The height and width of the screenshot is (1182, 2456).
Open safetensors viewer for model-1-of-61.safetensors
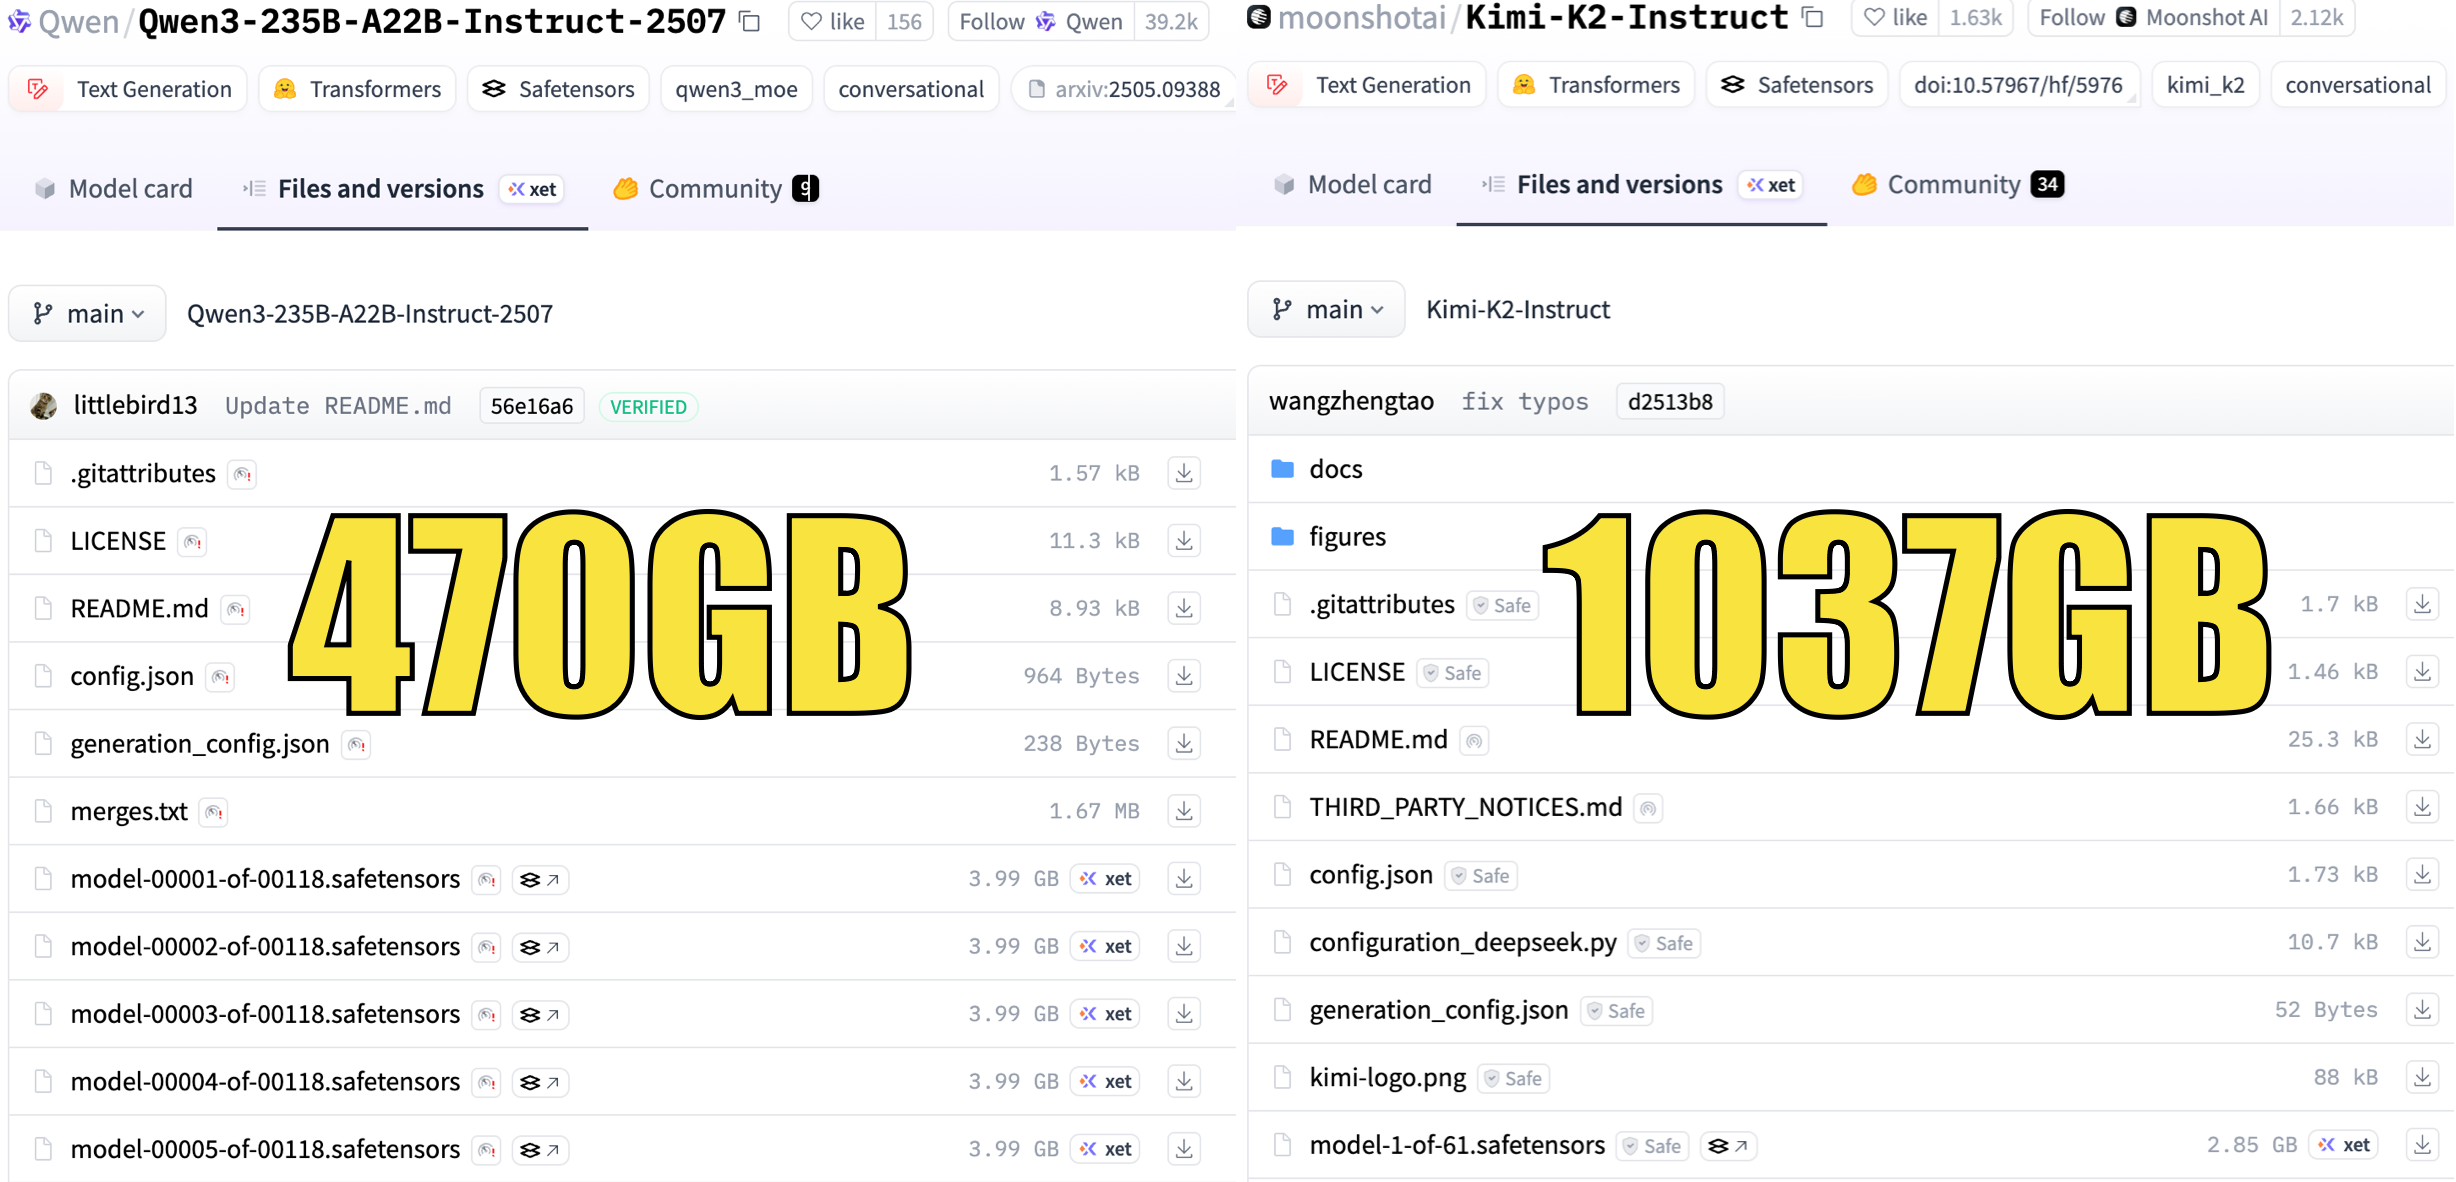click(x=1727, y=1146)
